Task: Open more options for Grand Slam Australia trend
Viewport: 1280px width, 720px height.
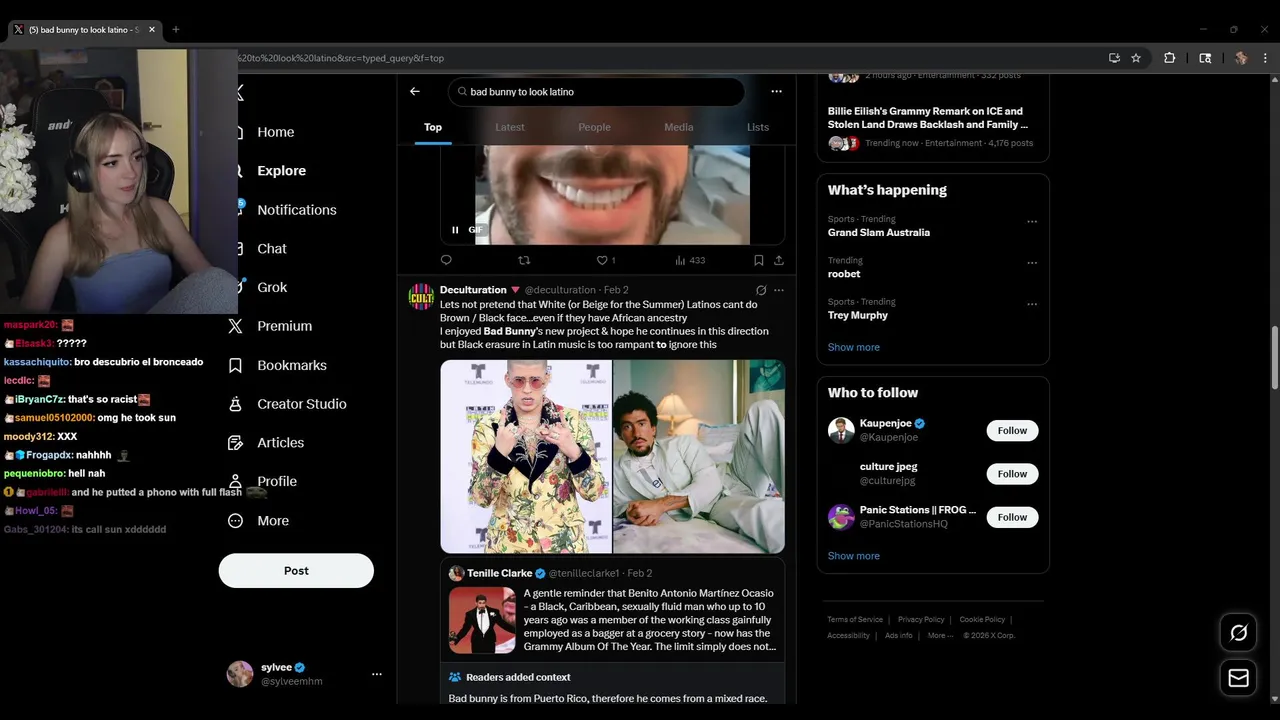Action: tap(1032, 222)
